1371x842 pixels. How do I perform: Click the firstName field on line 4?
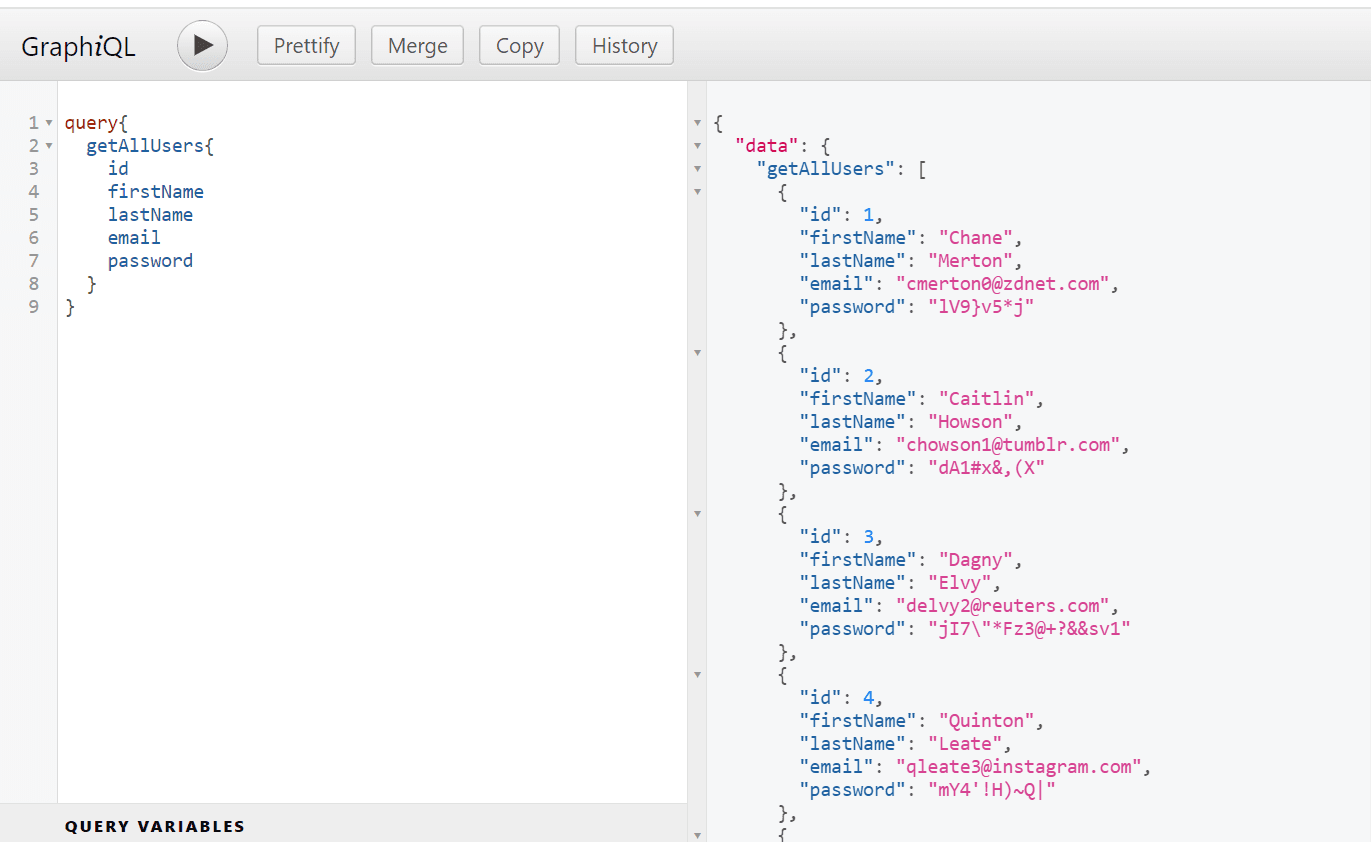pos(156,191)
